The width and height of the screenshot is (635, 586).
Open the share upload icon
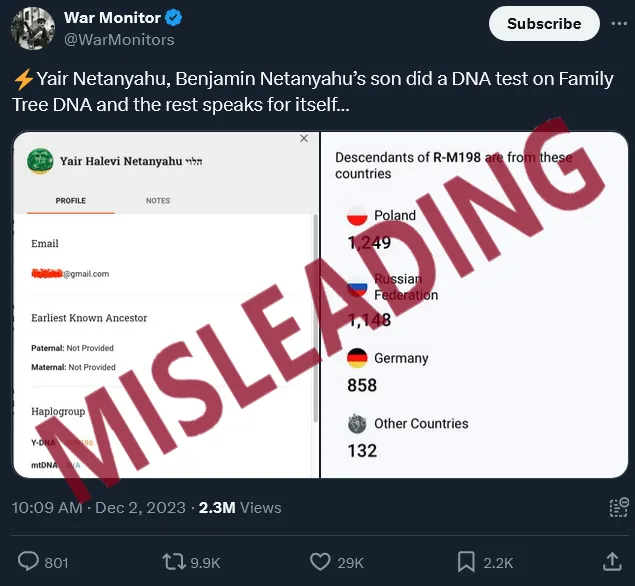pos(612,562)
